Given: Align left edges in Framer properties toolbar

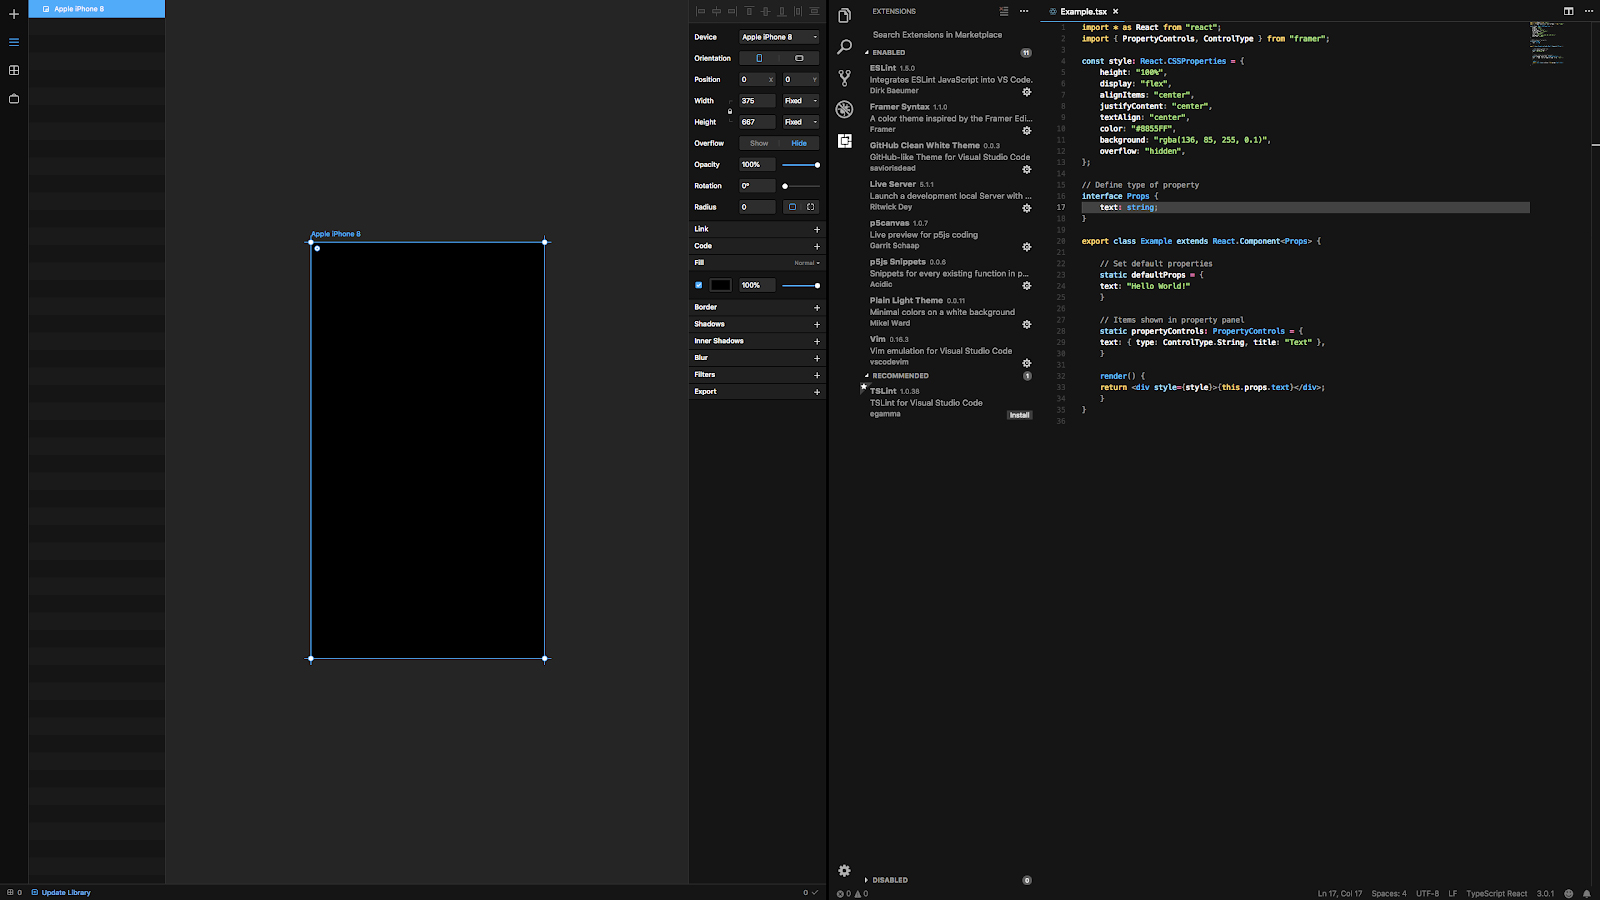Looking at the screenshot, I should point(700,11).
